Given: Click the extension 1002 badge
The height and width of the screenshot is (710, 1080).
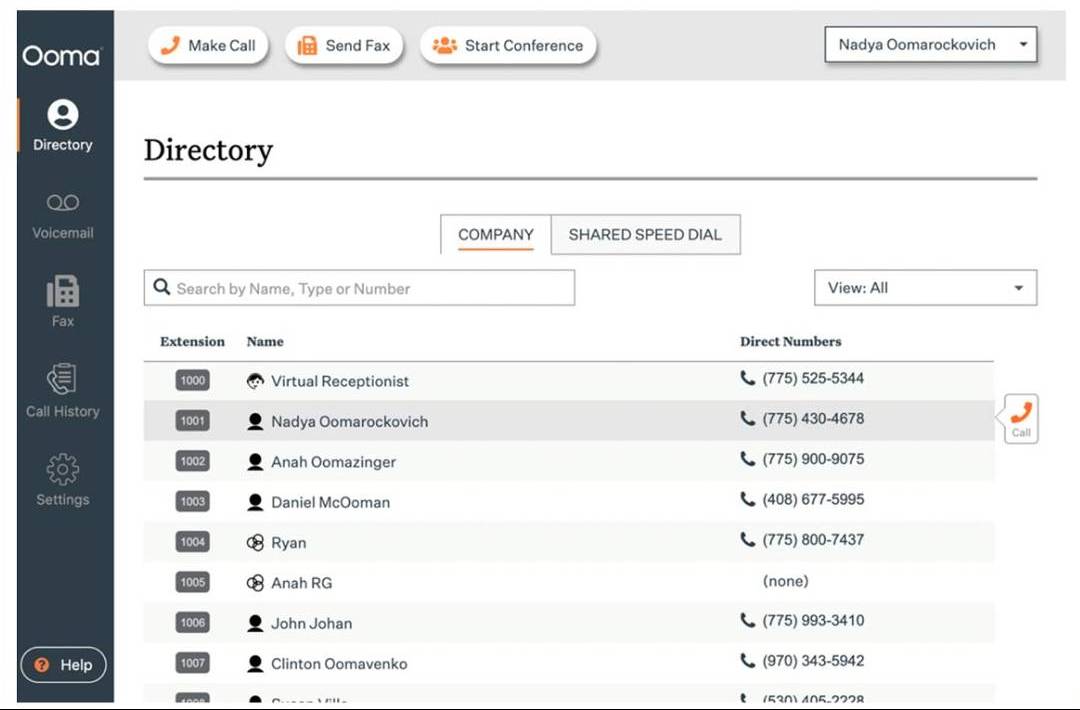Looking at the screenshot, I should (192, 461).
